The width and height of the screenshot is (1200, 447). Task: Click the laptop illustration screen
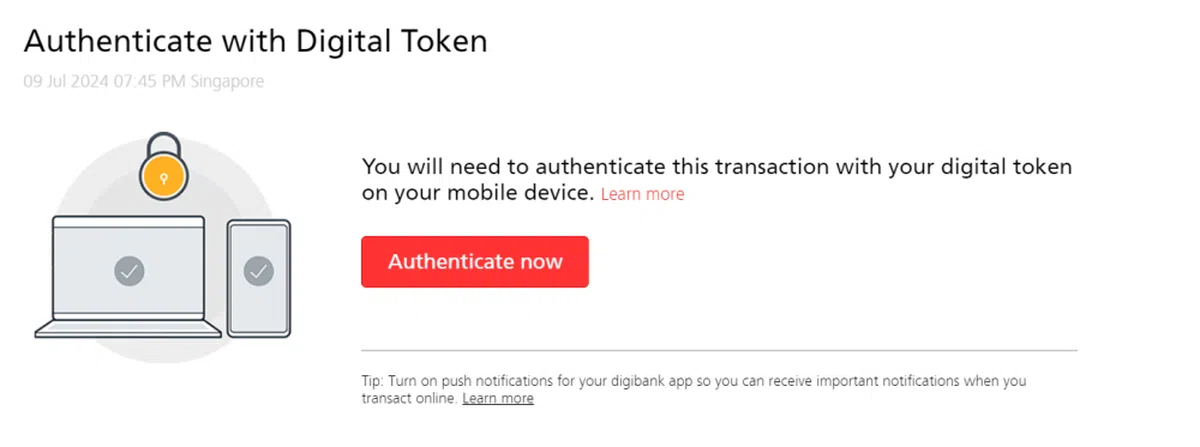click(129, 268)
